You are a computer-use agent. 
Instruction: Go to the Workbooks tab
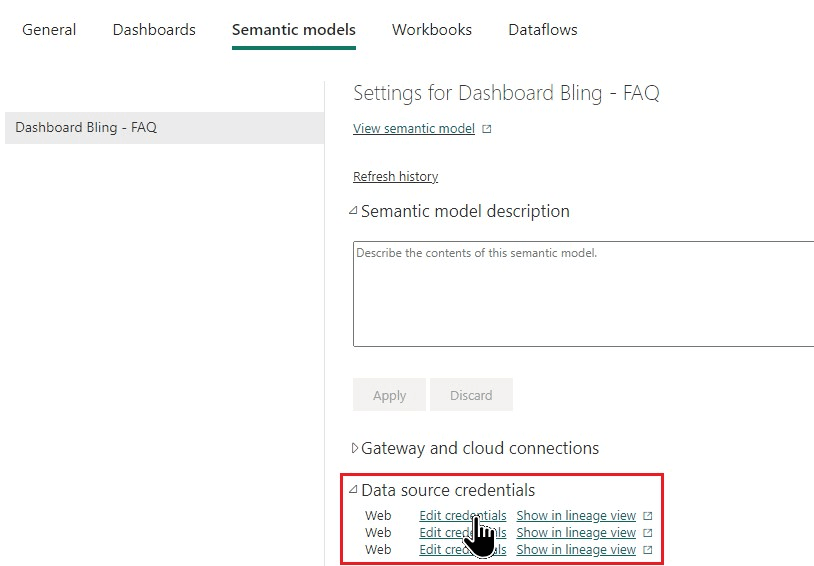(432, 30)
